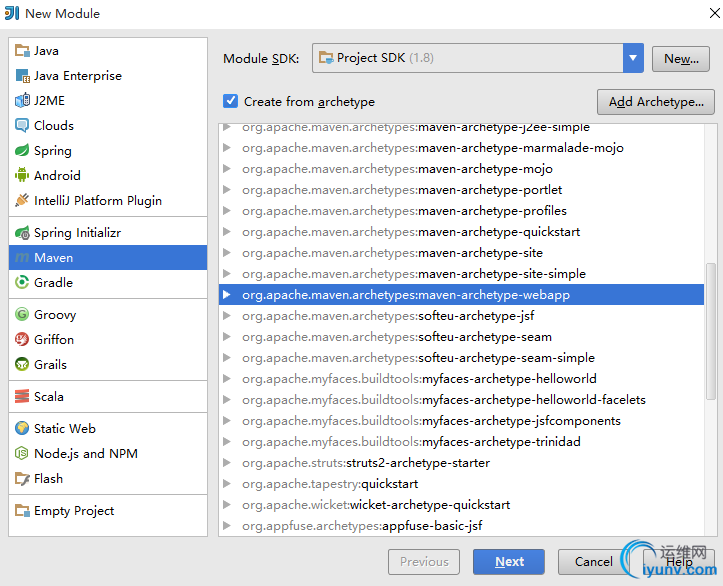
Task: Expand wicket-archetype-quickstart node
Action: point(226,504)
